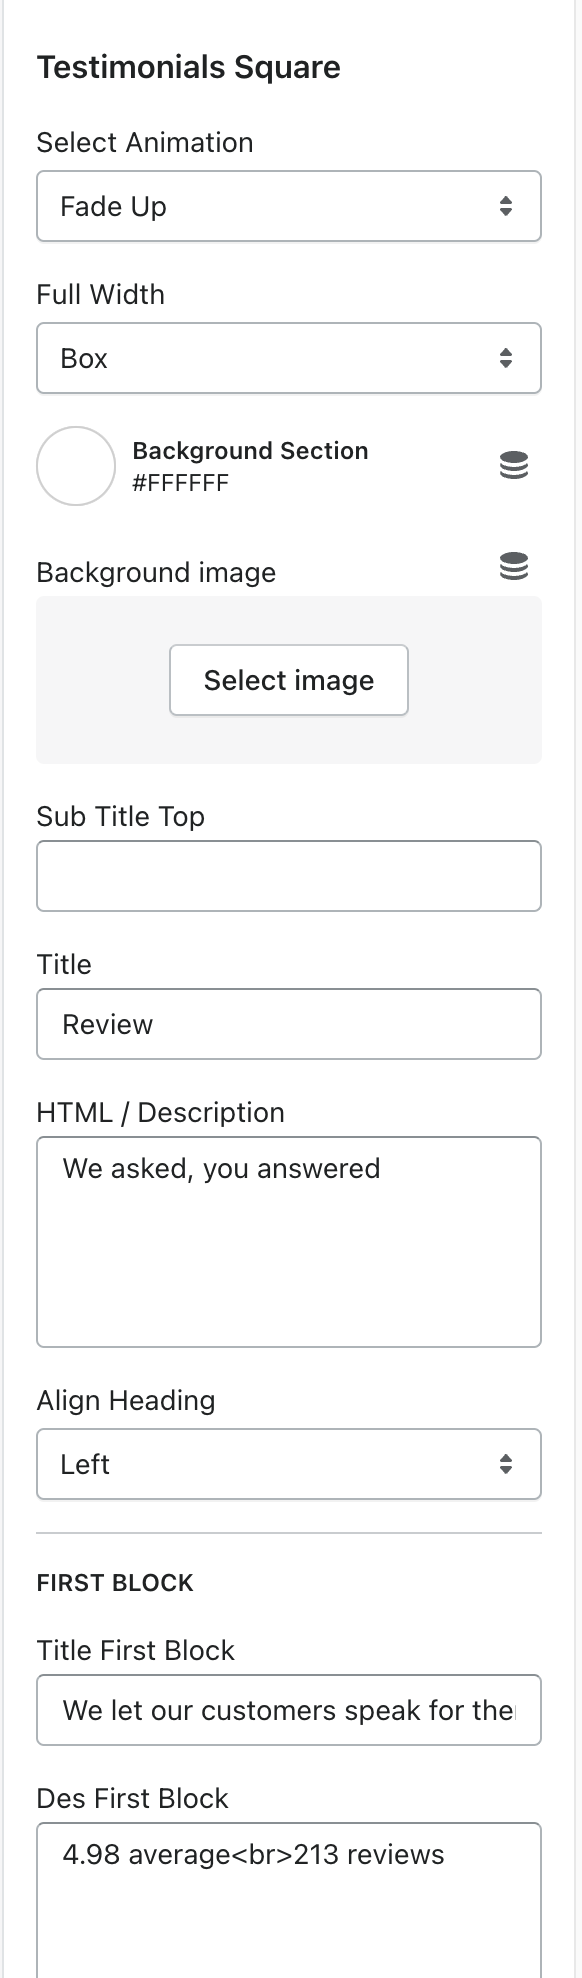Click the Fade Up dropdown arrows
The height and width of the screenshot is (1978, 582).
(x=506, y=206)
